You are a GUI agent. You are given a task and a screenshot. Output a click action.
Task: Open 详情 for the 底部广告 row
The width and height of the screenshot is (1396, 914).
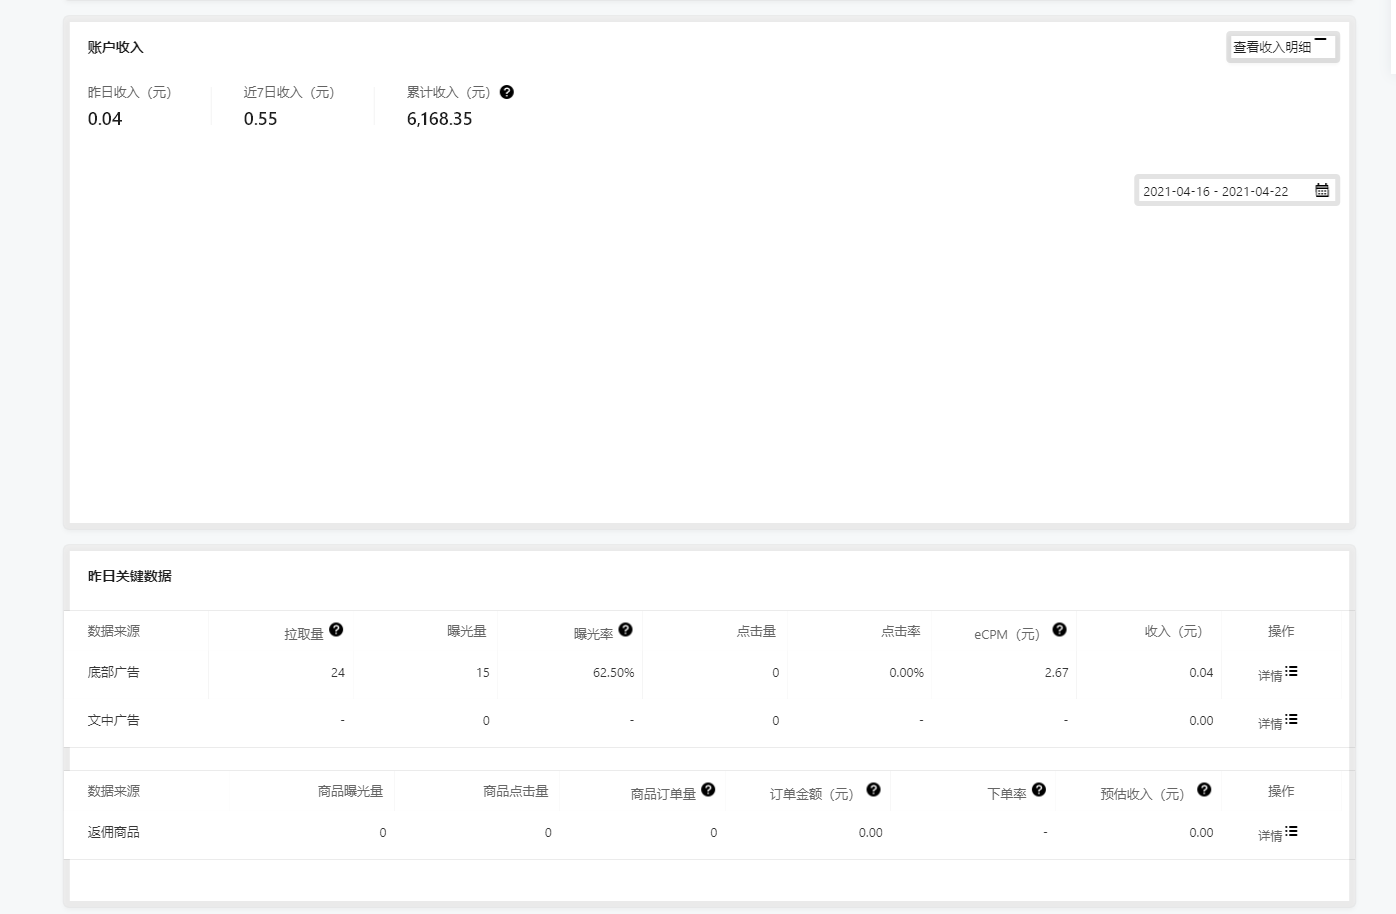pyautogui.click(x=1277, y=674)
